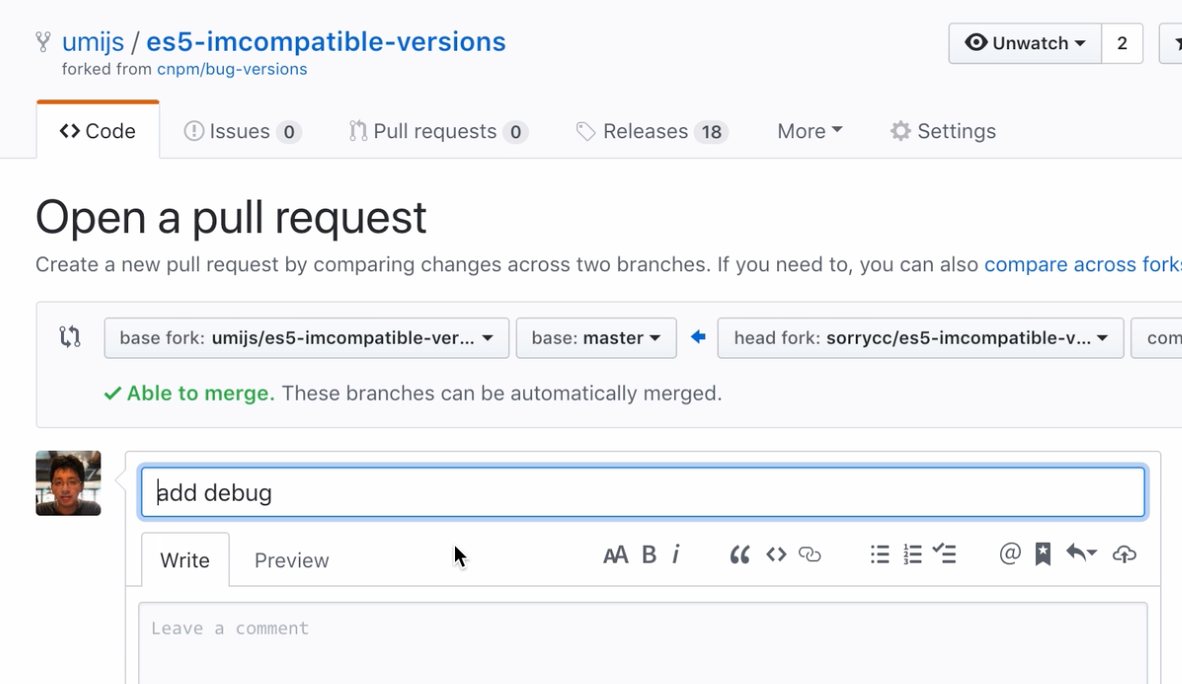Open the base fork dropdown
This screenshot has width=1182, height=684.
[306, 338]
